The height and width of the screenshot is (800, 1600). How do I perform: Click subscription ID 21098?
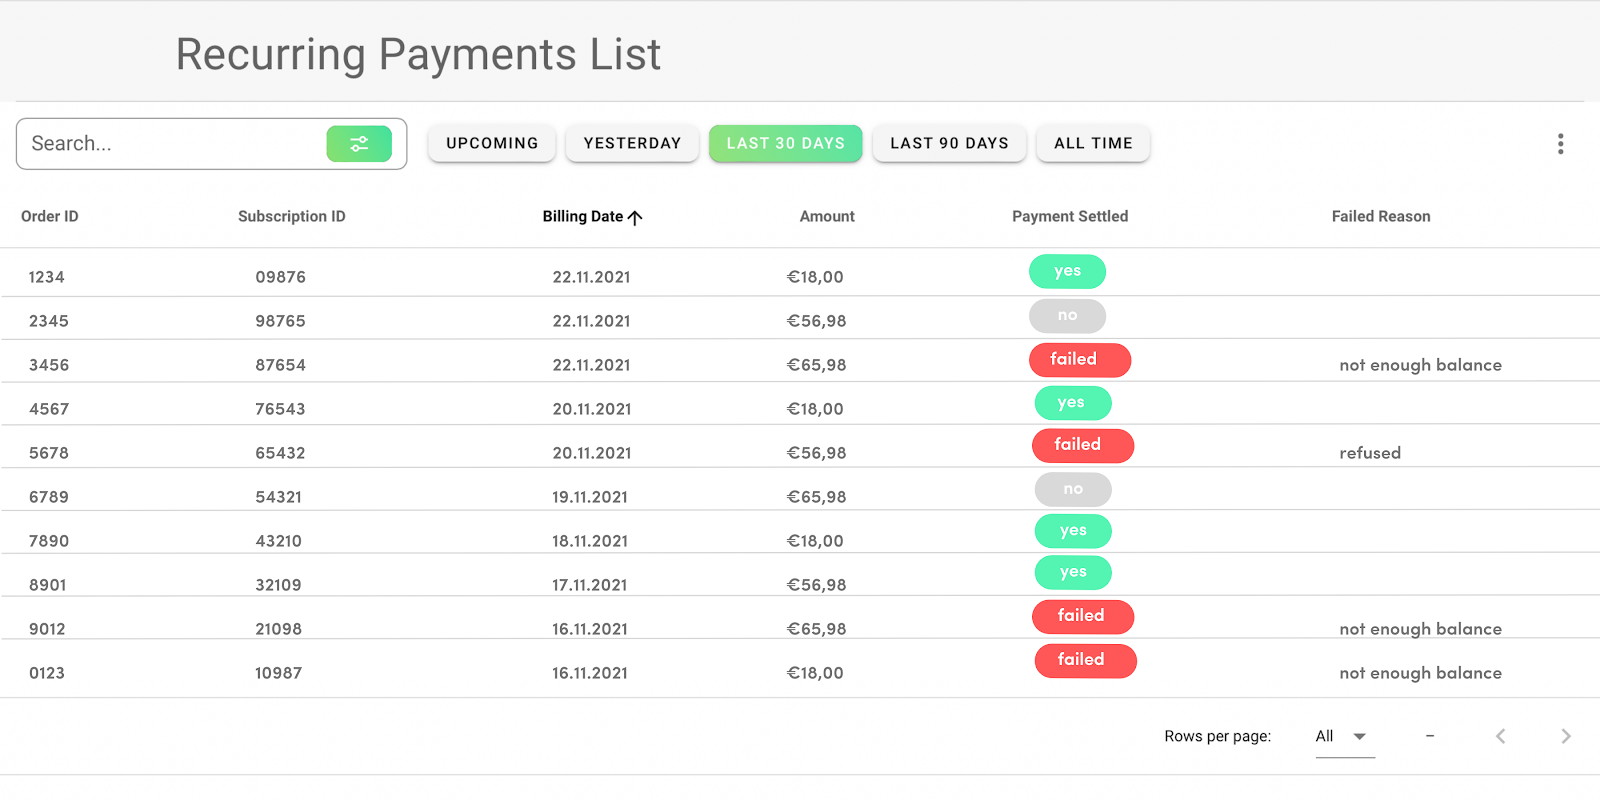[278, 629]
